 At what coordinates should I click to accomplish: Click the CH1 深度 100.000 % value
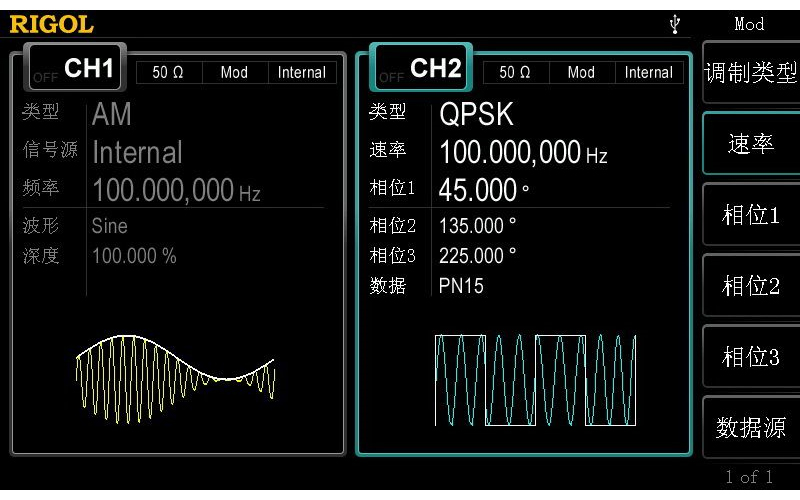click(x=134, y=256)
